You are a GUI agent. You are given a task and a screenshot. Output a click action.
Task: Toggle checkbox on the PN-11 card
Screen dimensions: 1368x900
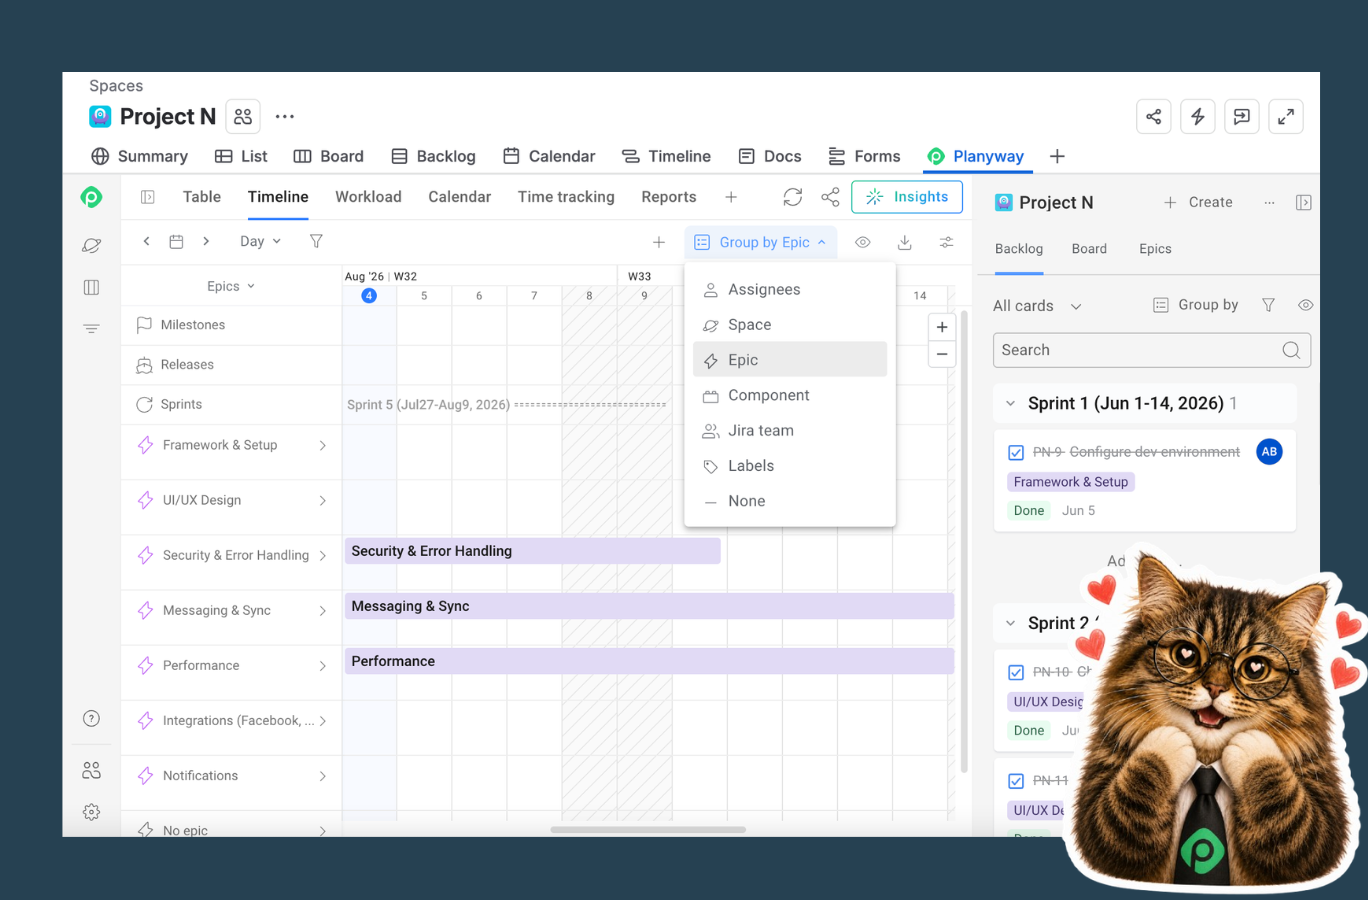(x=1016, y=781)
